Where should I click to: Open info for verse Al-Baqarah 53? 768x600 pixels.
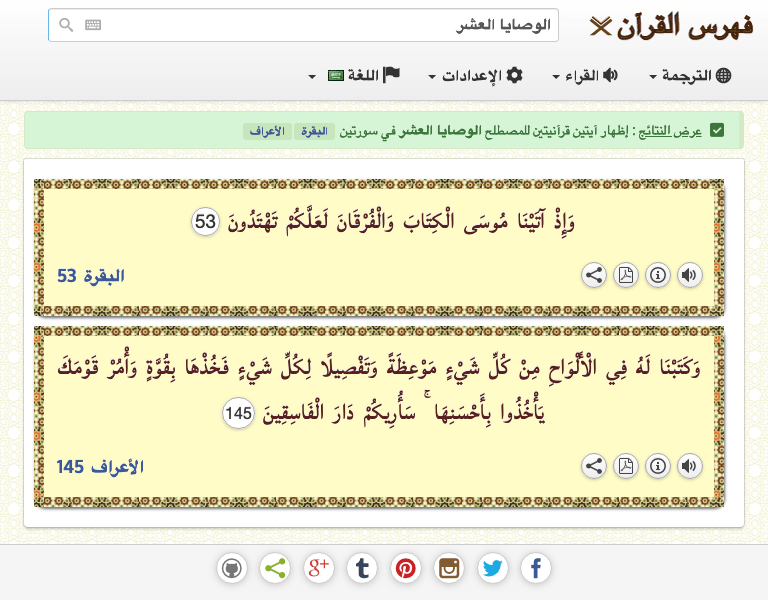(657, 276)
